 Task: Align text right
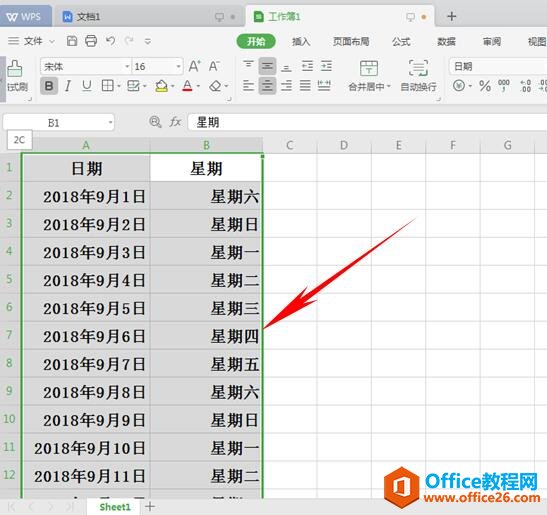[286, 85]
